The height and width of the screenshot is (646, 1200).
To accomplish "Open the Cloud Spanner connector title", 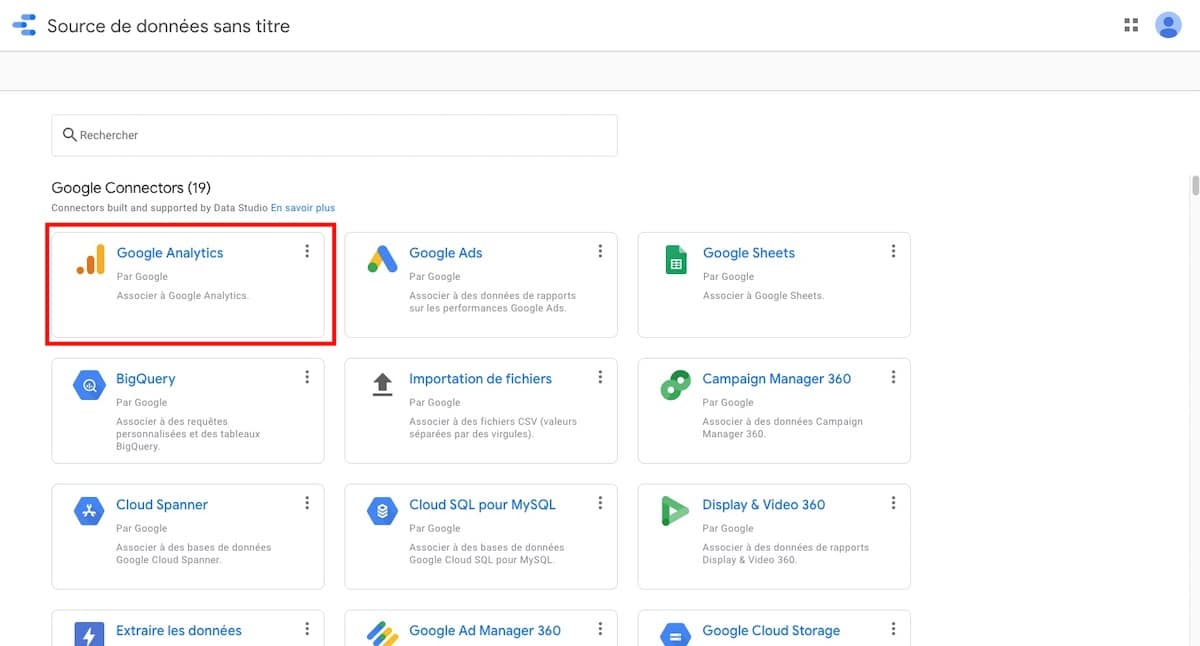I will click(x=162, y=505).
